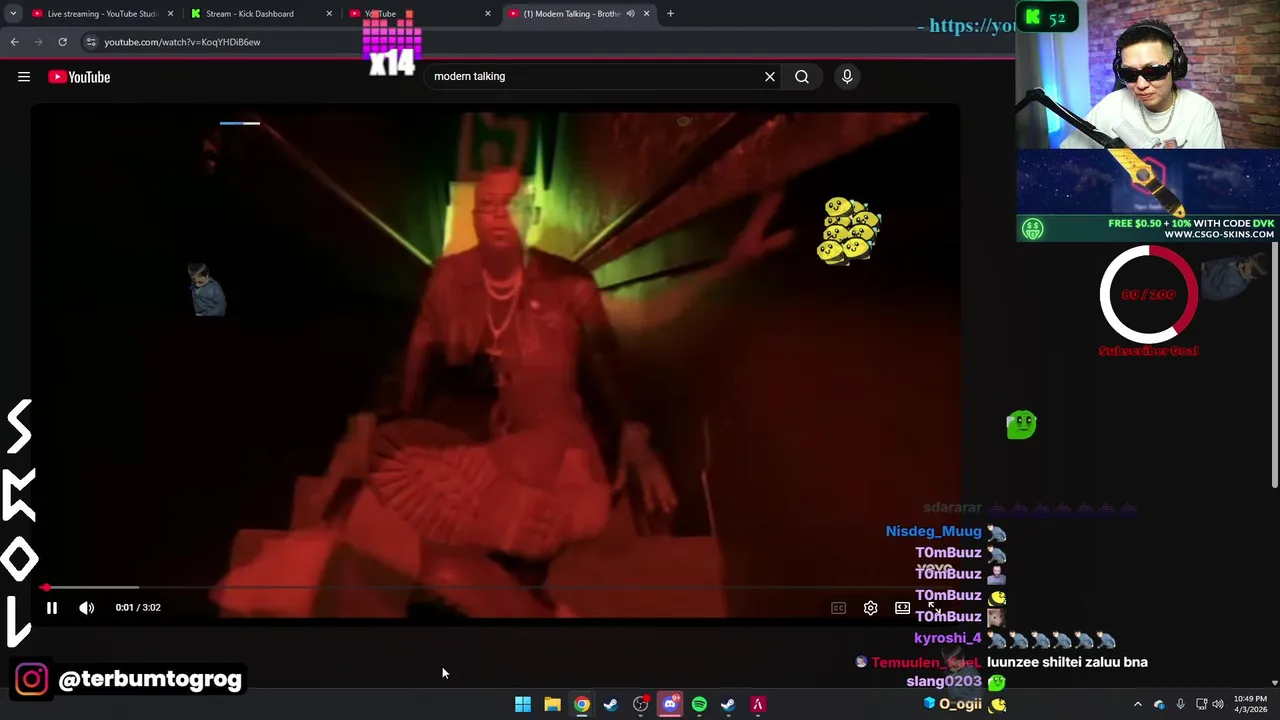Viewport: 1280px width, 720px height.
Task: Open the red 'A' app on the taskbar
Action: click(757, 704)
